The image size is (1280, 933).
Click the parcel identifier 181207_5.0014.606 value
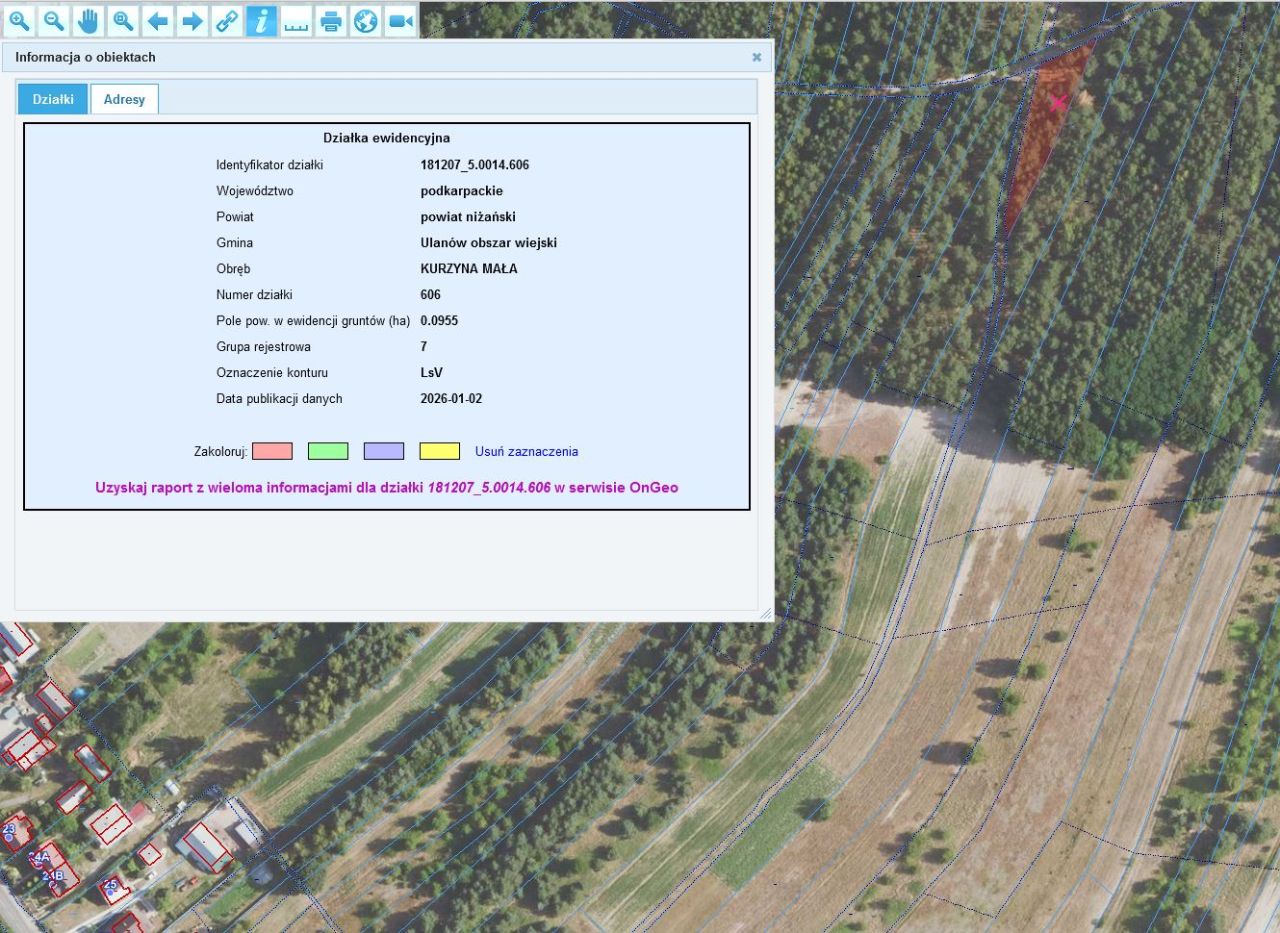point(475,165)
